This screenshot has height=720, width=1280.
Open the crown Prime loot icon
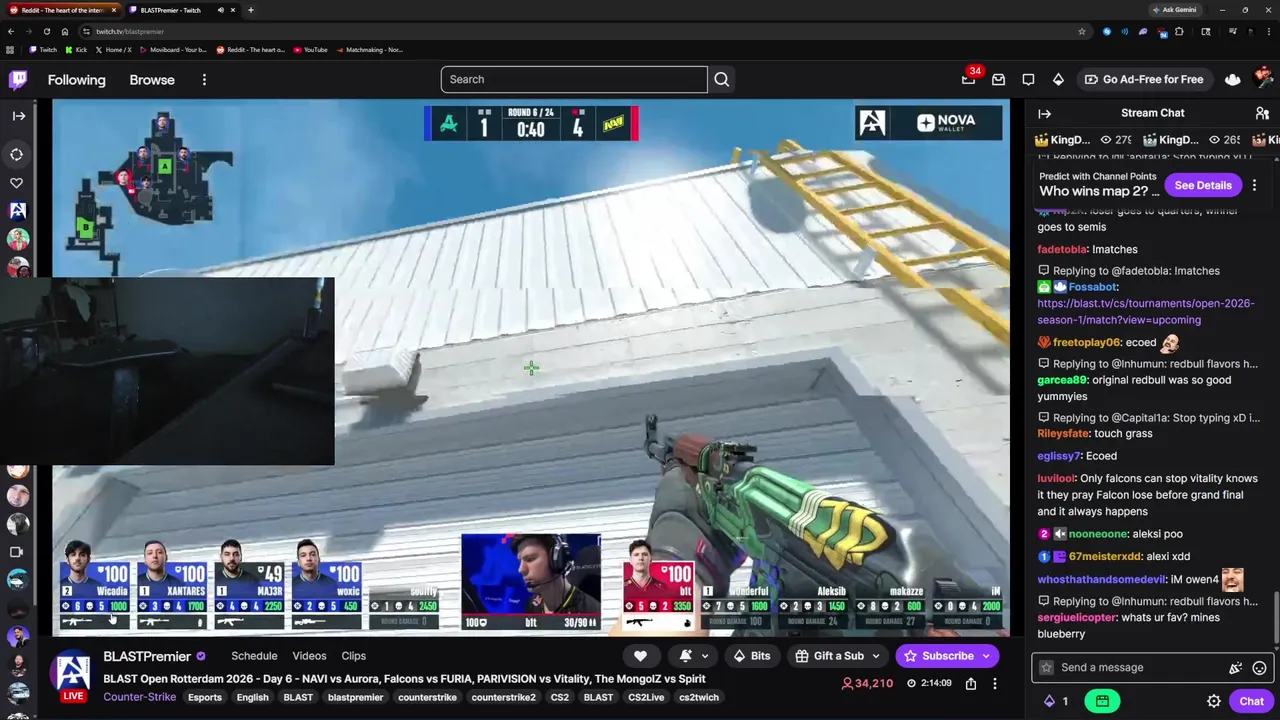pyautogui.click(x=1232, y=79)
